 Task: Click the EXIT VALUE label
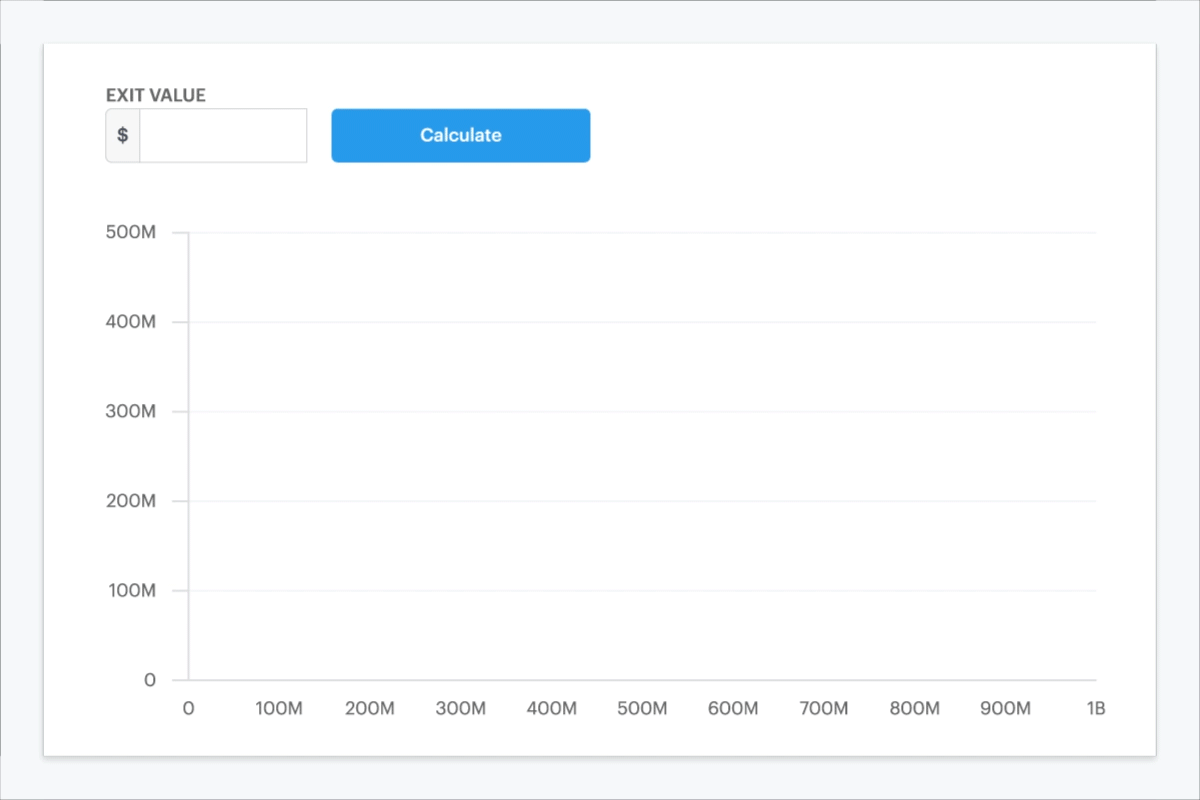(154, 95)
